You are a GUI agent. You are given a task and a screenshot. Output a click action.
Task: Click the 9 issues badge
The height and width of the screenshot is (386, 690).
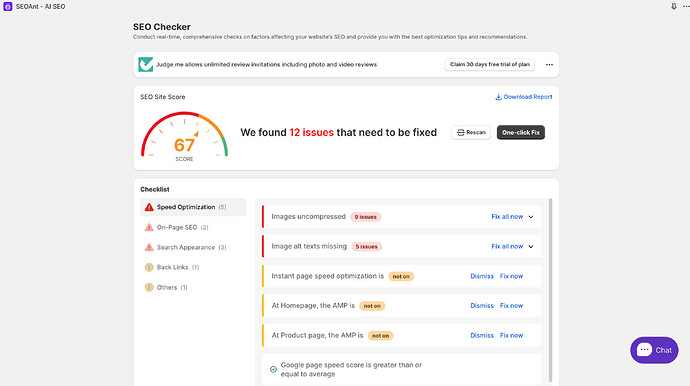(x=366, y=217)
